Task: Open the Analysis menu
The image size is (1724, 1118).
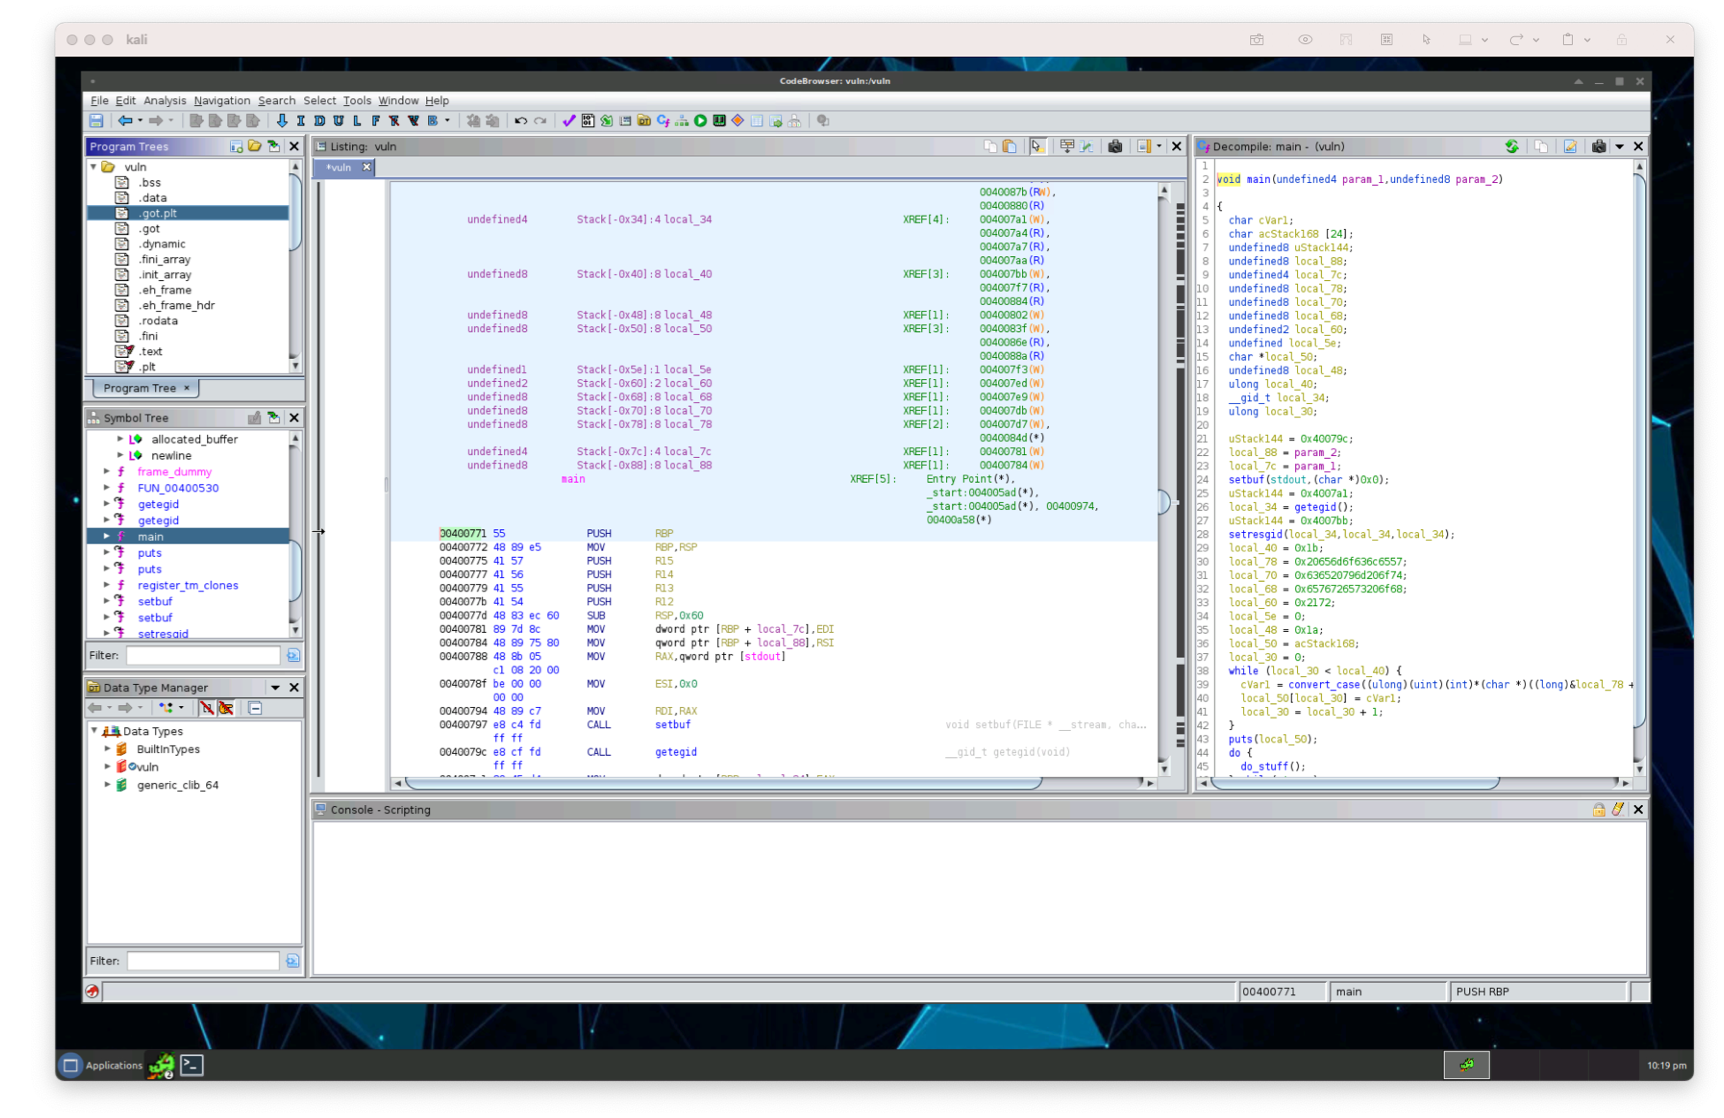Action: 164,101
